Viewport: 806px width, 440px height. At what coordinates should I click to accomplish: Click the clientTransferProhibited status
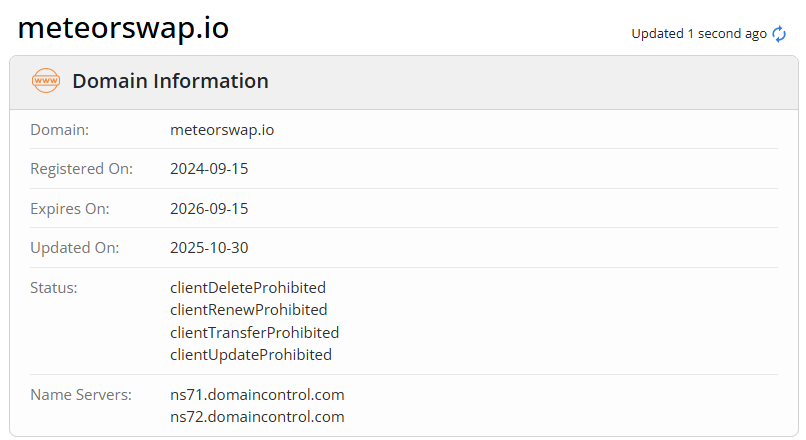[254, 332]
